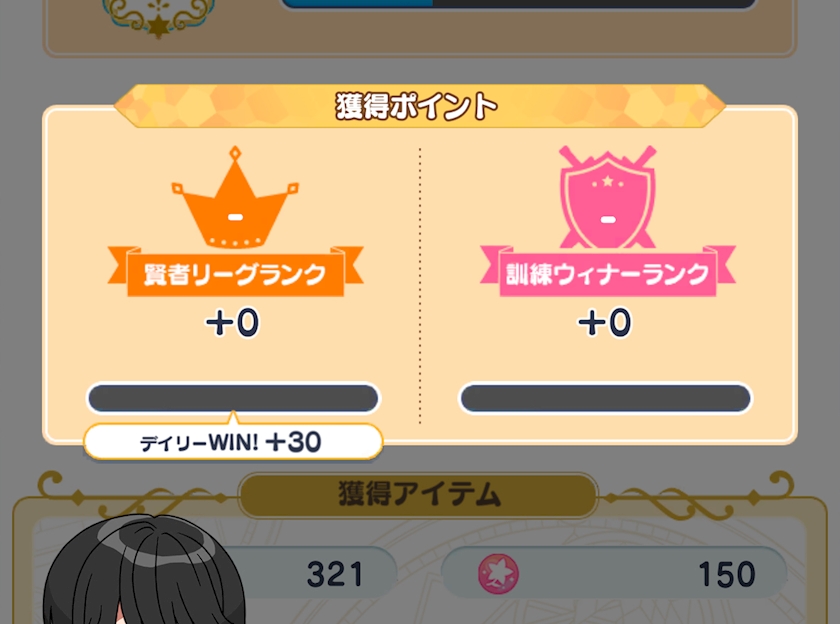Click the dash symbol on the shield
This screenshot has width=840, height=624.
[608, 219]
